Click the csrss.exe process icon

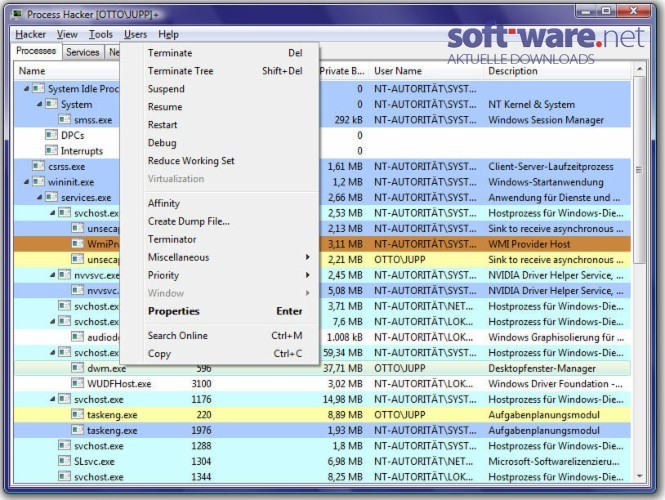[x=39, y=166]
